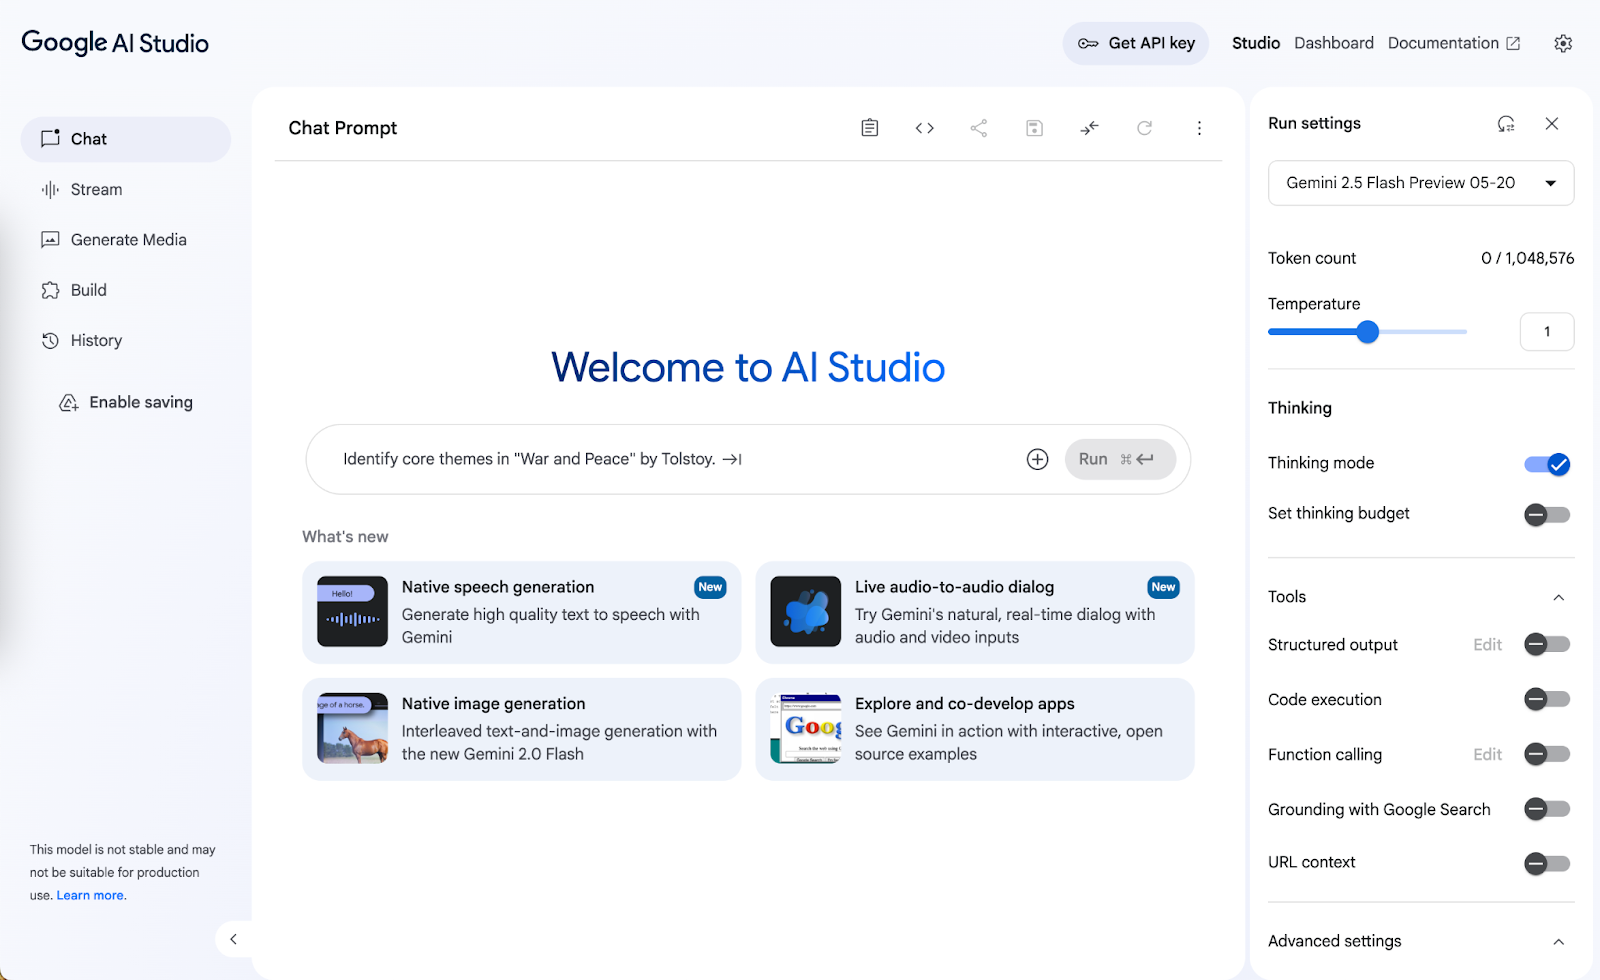Open settings gear in the header
1600x980 pixels.
(1563, 44)
